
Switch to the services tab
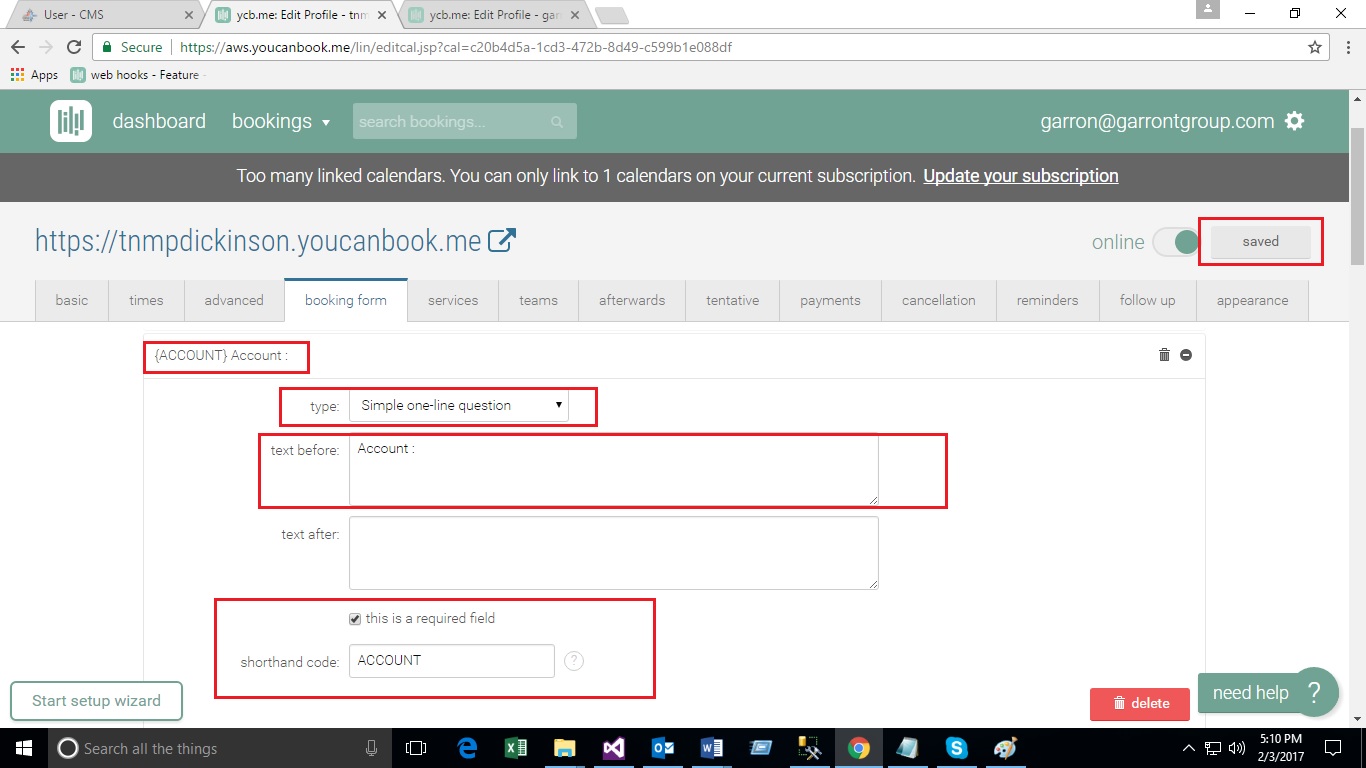(453, 300)
